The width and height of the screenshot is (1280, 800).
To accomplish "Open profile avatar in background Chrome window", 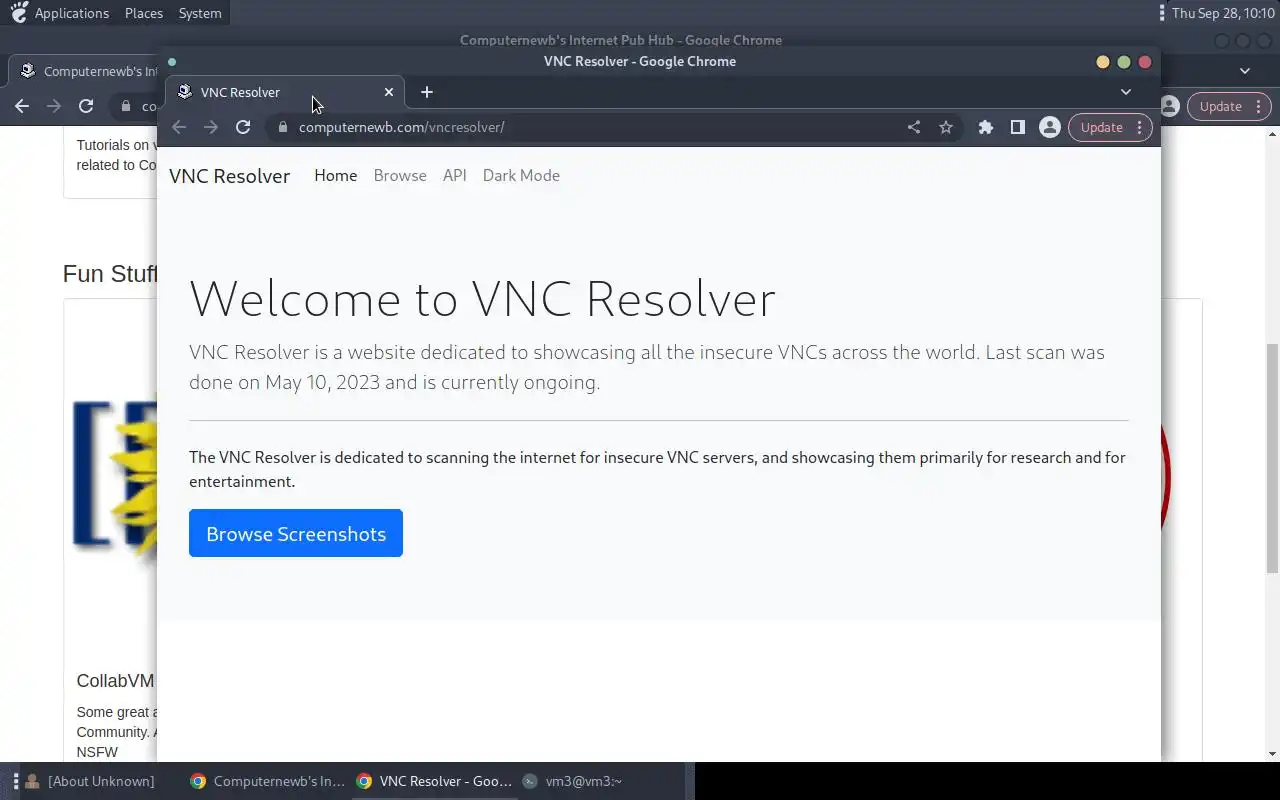I will click(1169, 106).
